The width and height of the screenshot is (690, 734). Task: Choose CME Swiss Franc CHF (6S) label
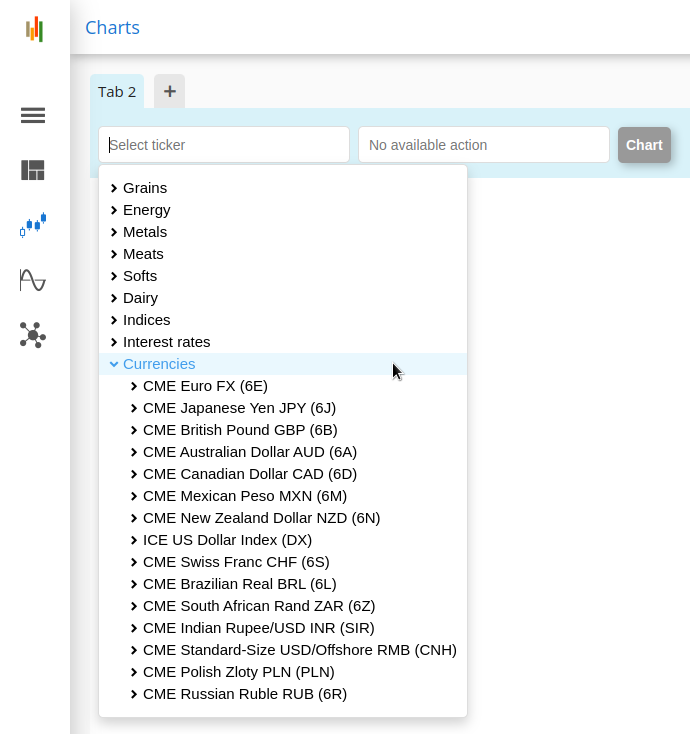click(236, 562)
